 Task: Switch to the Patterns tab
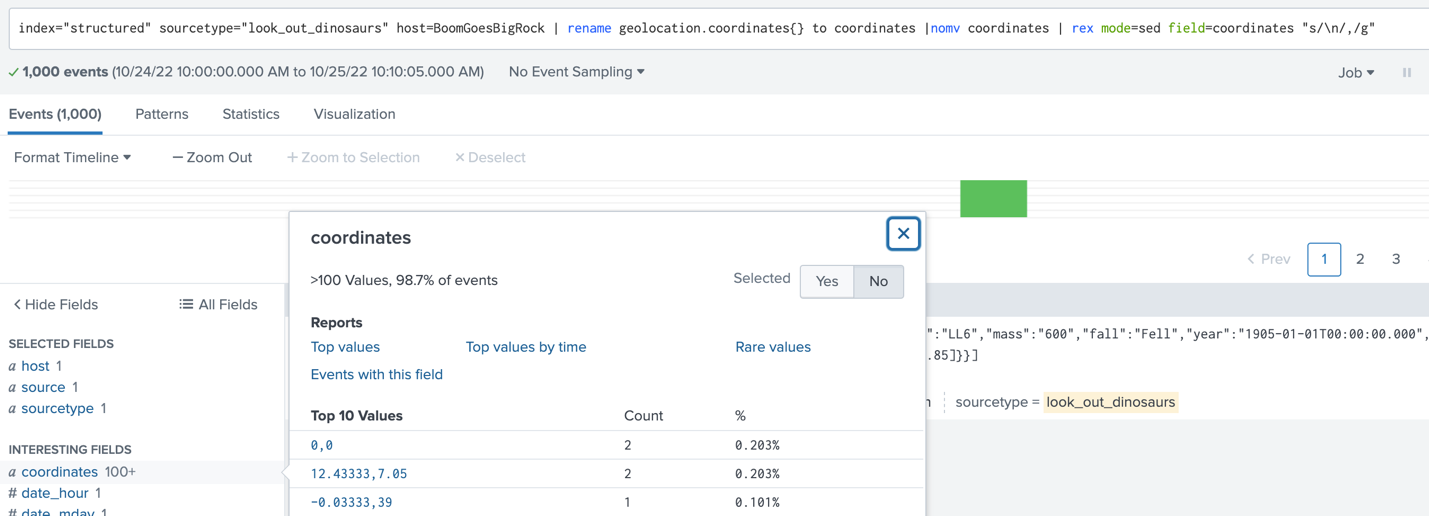pos(162,114)
